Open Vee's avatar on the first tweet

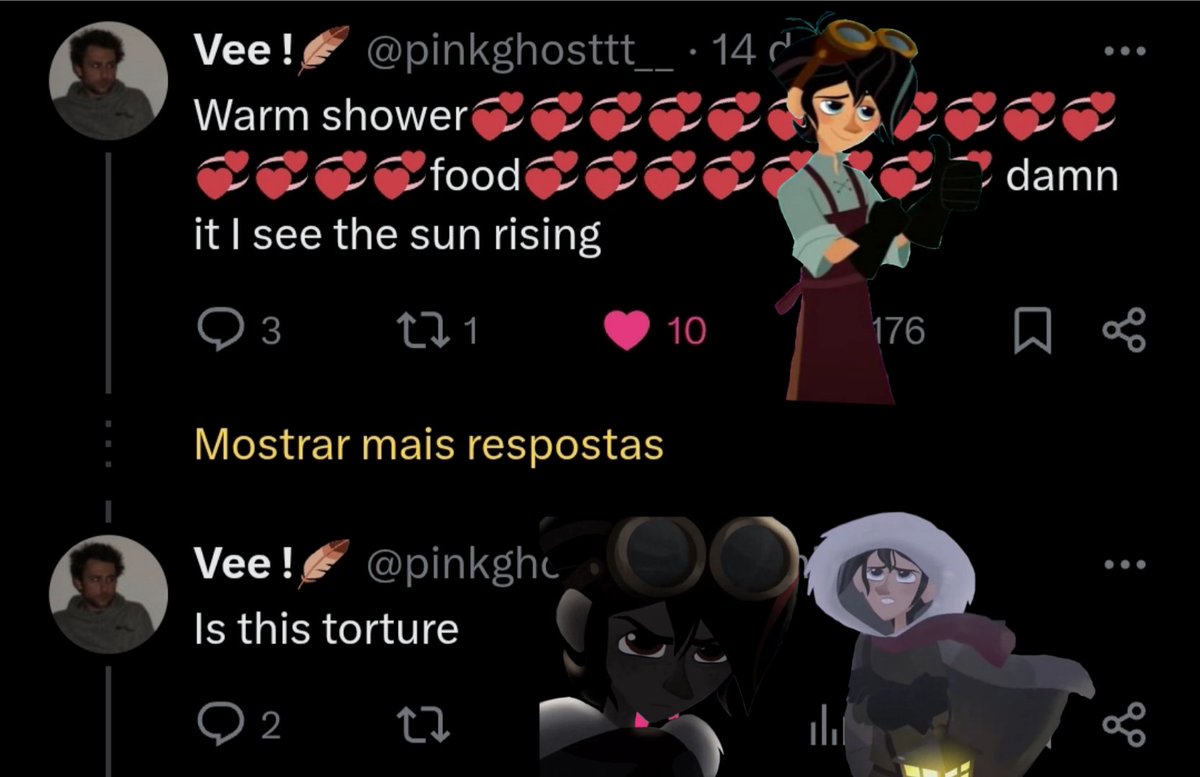point(109,78)
